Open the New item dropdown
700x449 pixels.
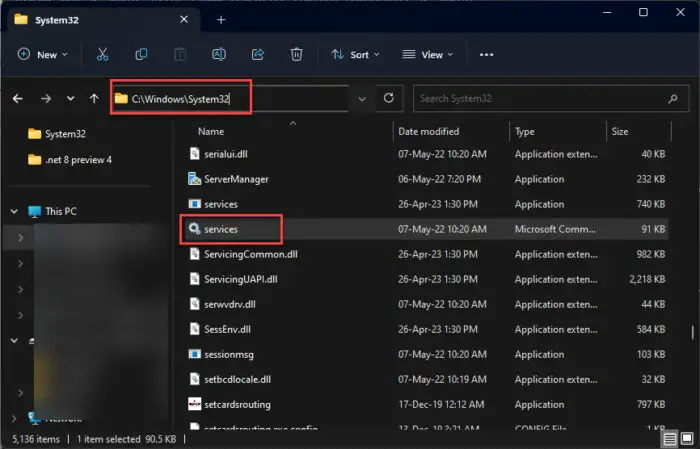[42, 54]
